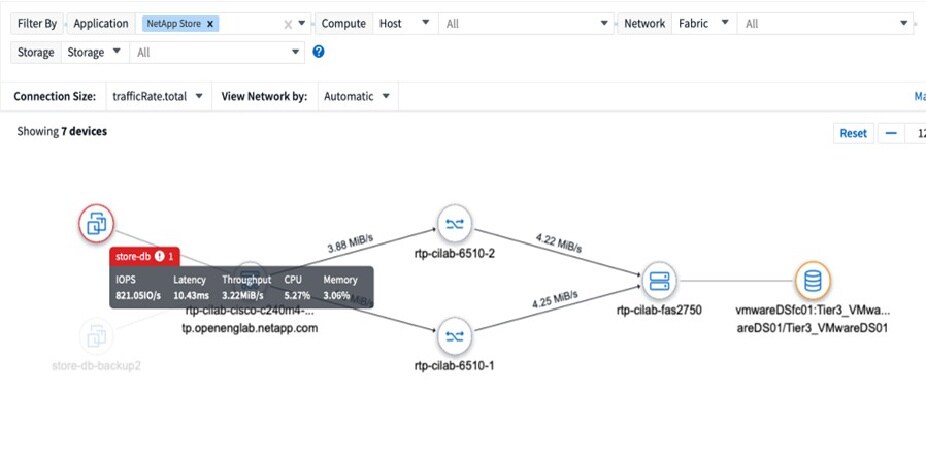926x455 pixels.
Task: Select the rtp-cilab-6510-2 switch icon
Action: (x=454, y=224)
